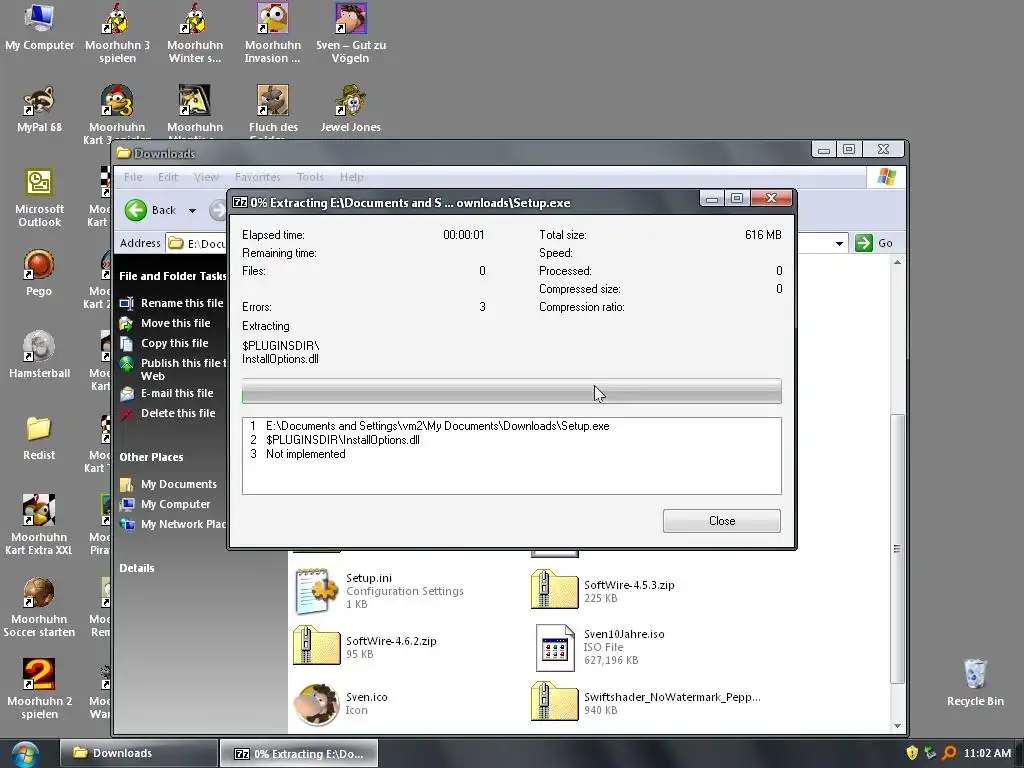Select Sven.ico icon file

click(x=341, y=704)
